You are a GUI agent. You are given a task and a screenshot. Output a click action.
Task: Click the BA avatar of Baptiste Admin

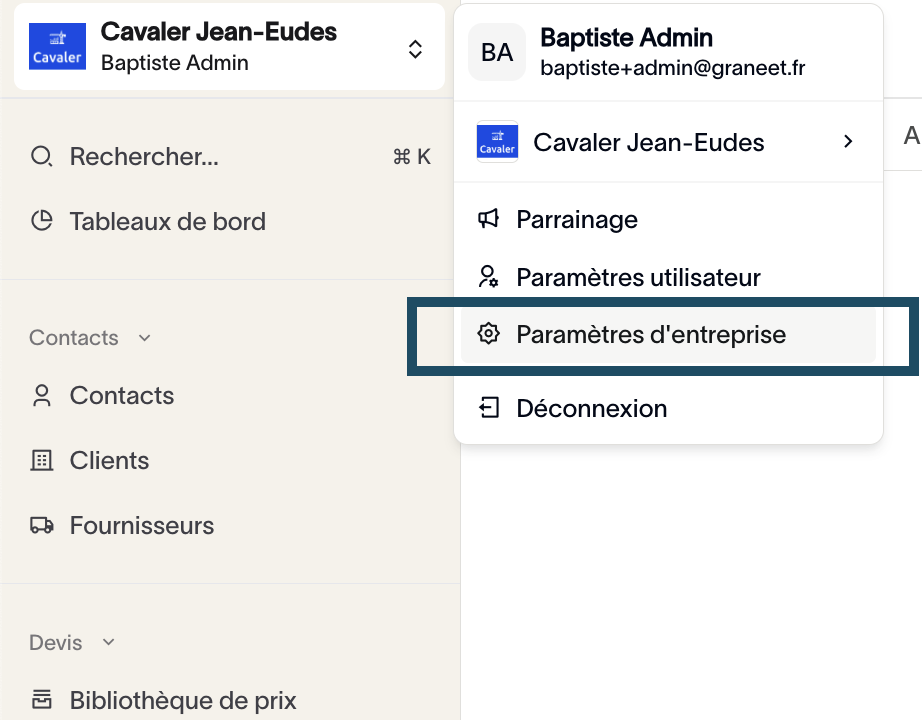[x=497, y=53]
